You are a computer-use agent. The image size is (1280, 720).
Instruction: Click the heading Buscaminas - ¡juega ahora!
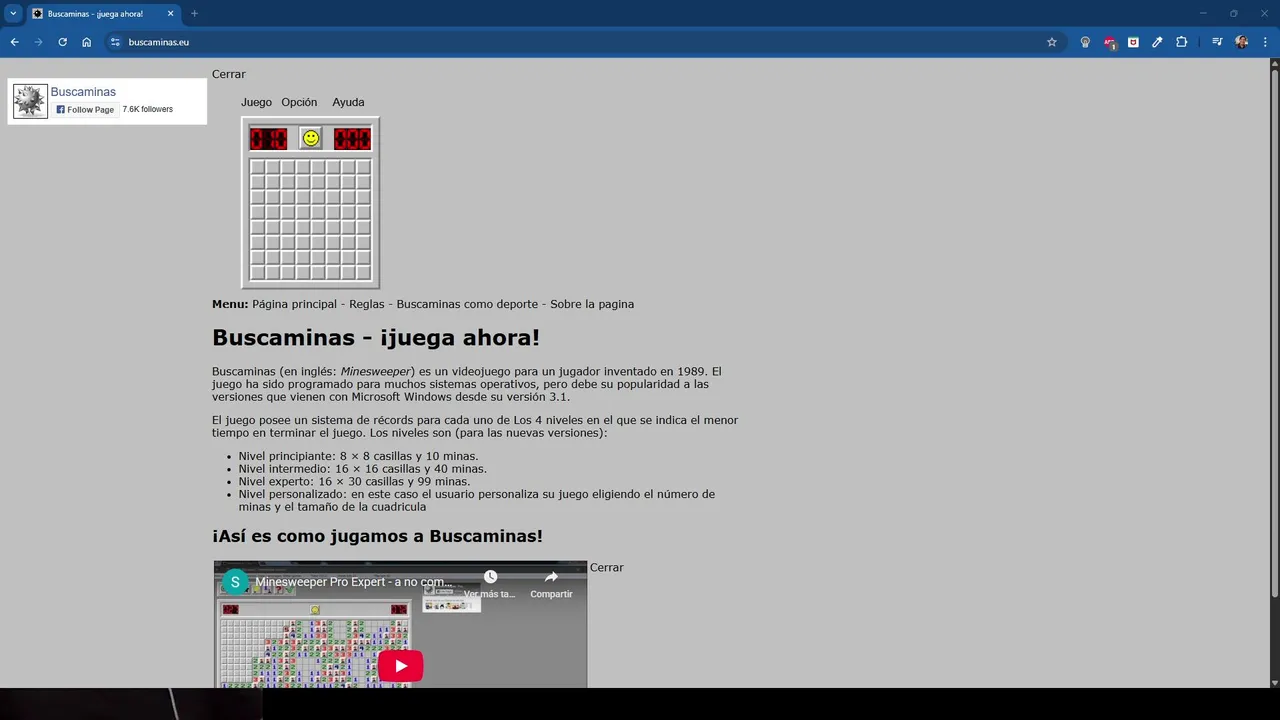376,338
